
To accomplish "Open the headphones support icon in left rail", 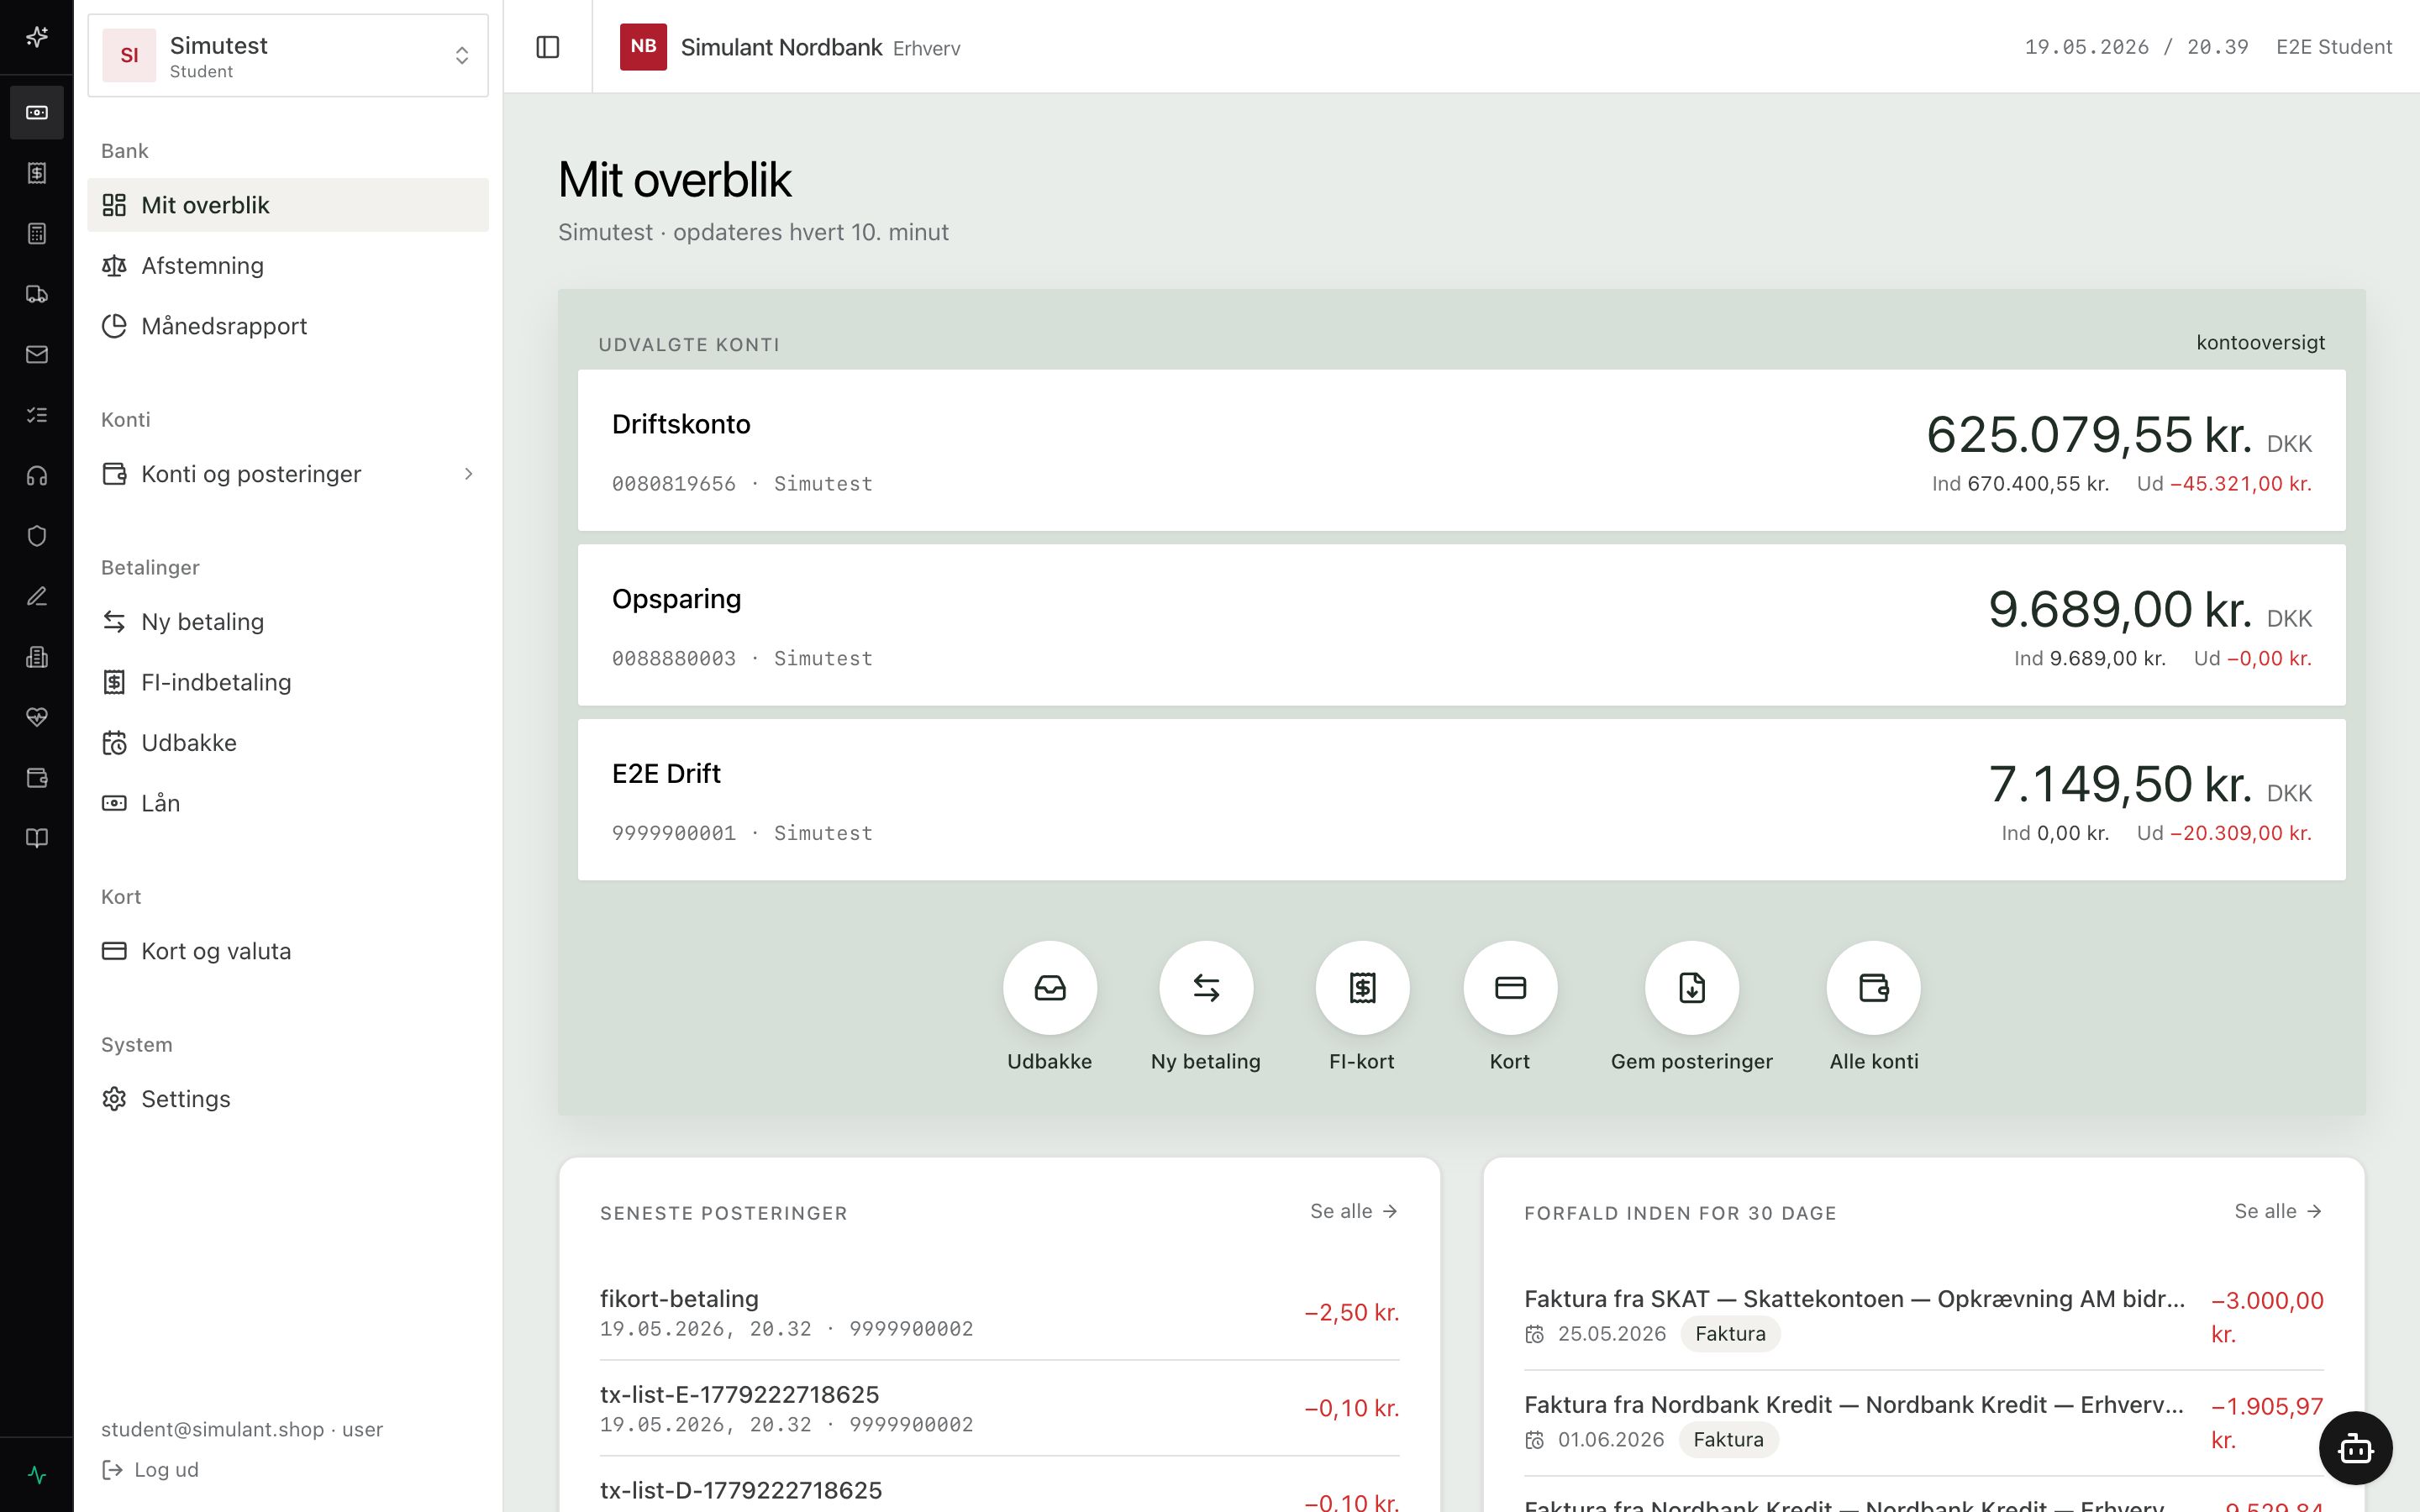I will point(37,475).
